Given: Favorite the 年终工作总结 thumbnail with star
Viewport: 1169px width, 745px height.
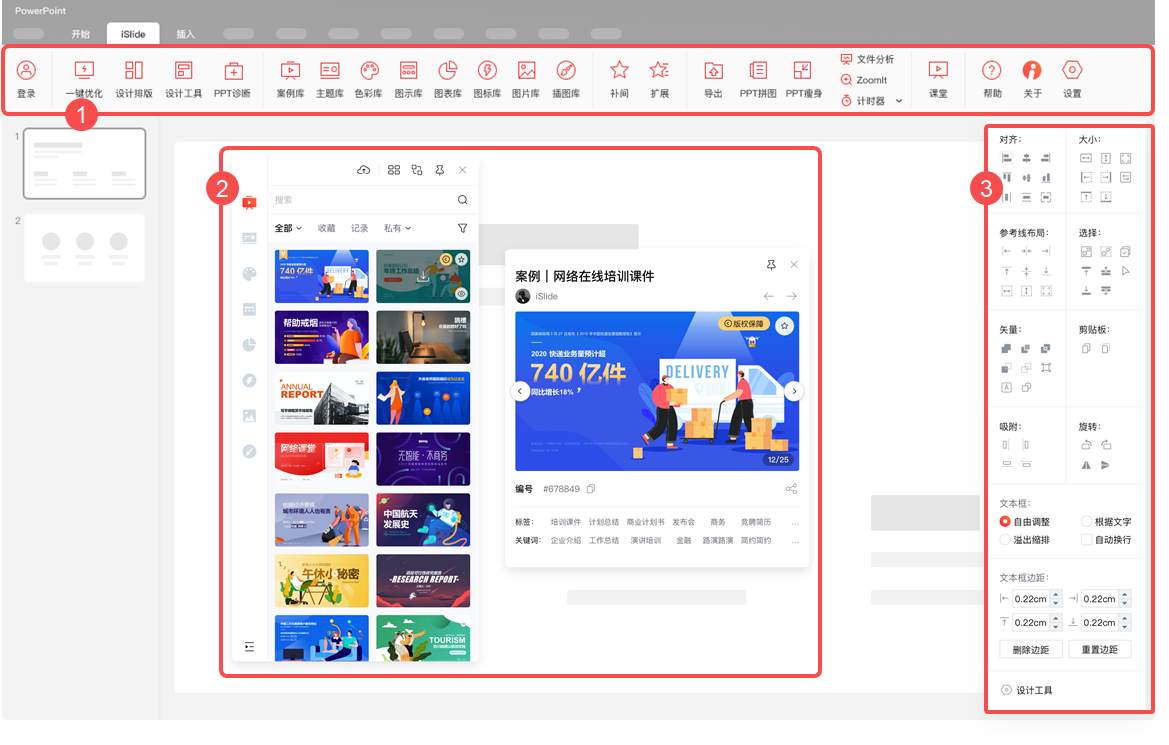Looking at the screenshot, I should (x=461, y=260).
